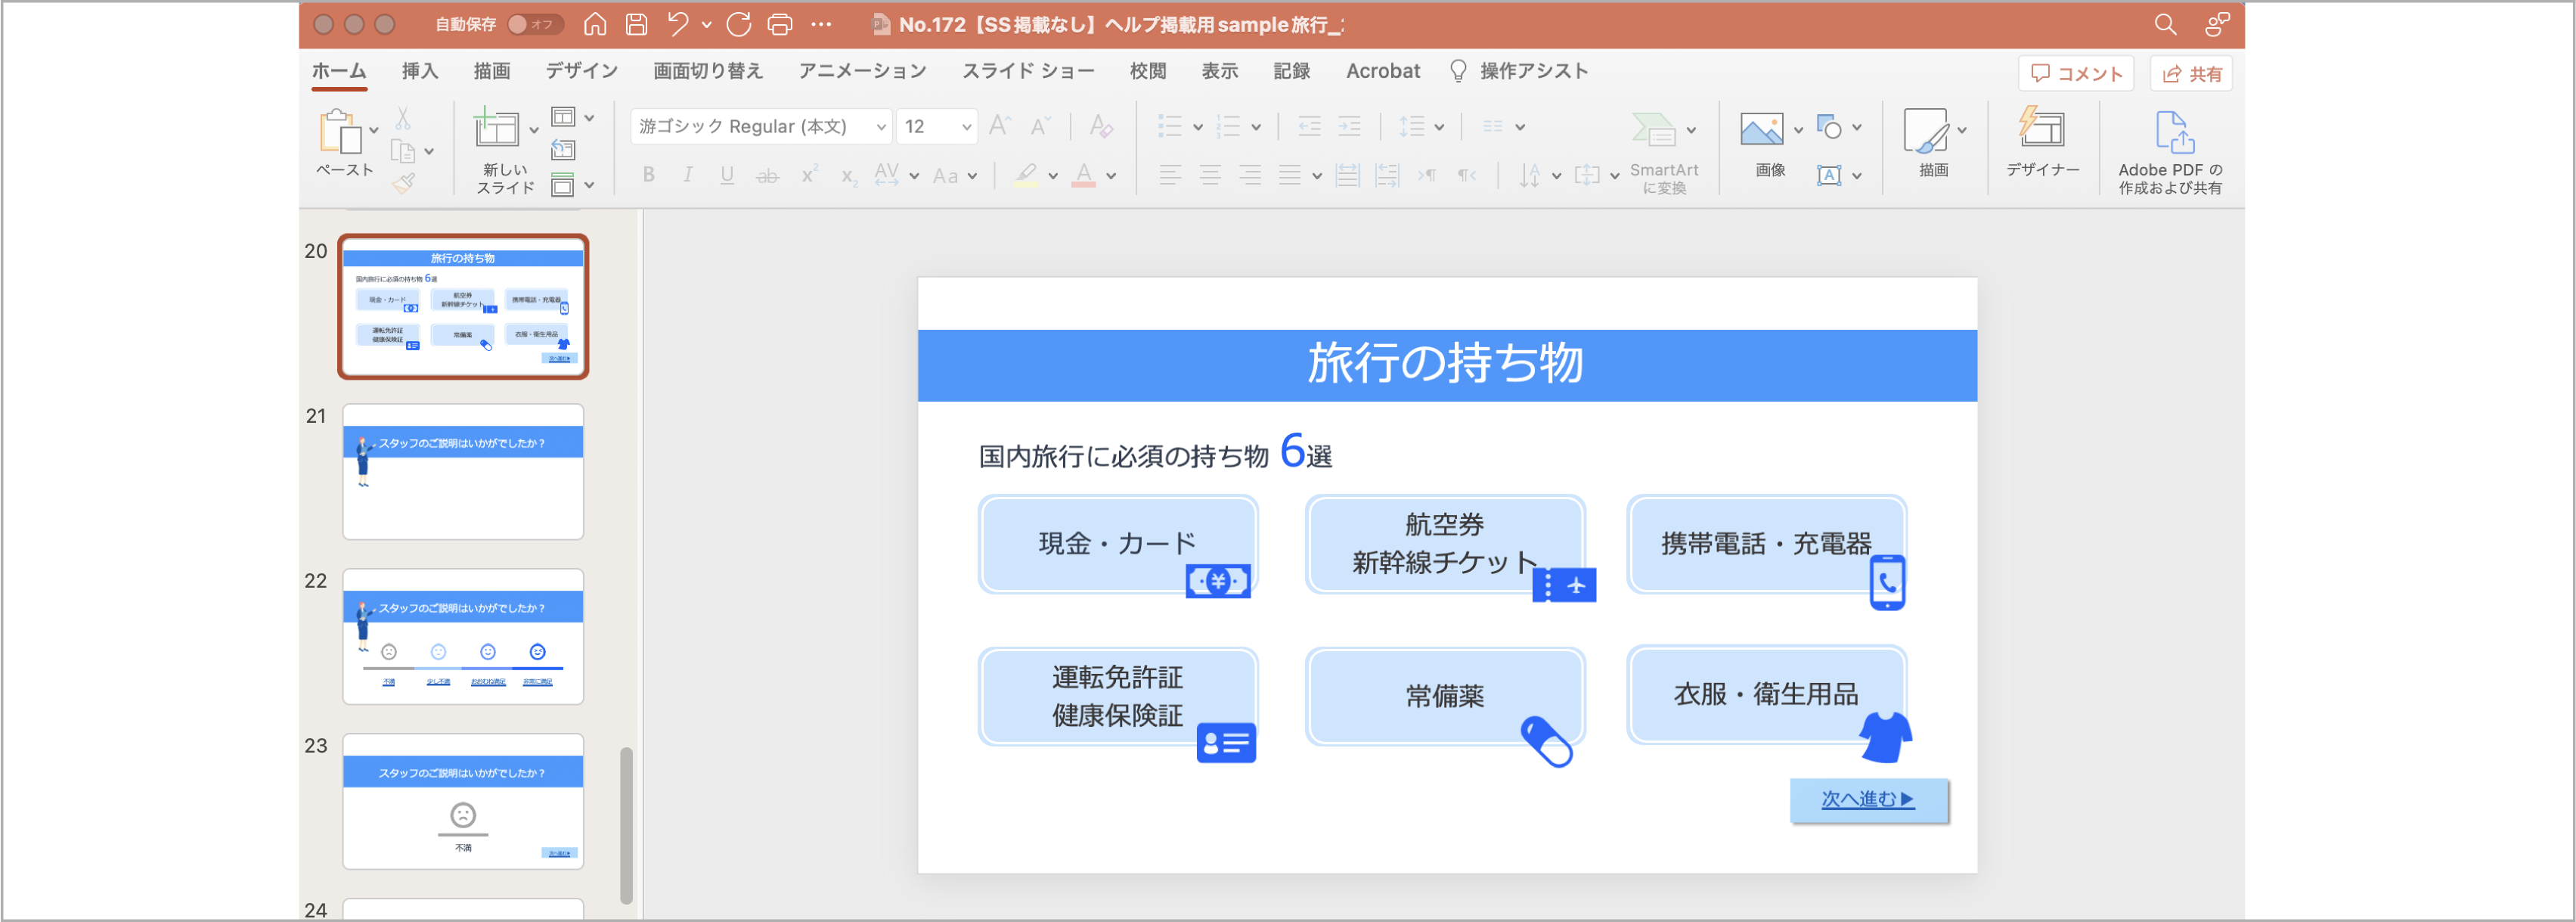The width and height of the screenshot is (2576, 922).
Task: Click the Increase Font Size icon
Action: pyautogui.click(x=999, y=126)
